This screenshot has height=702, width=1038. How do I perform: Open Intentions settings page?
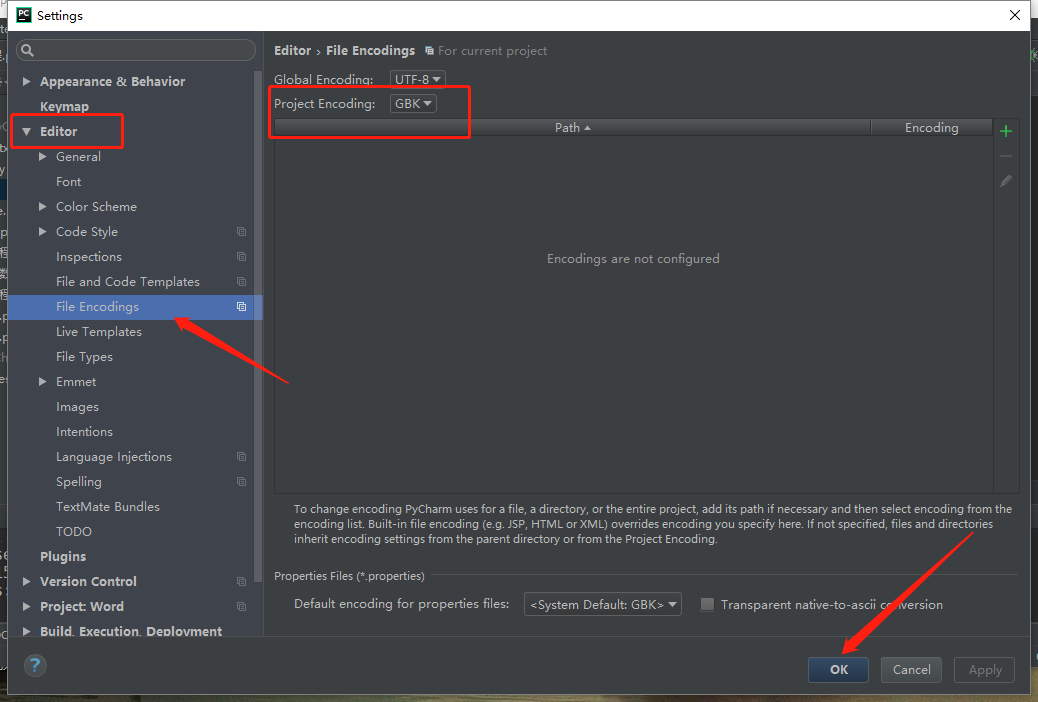coord(84,432)
